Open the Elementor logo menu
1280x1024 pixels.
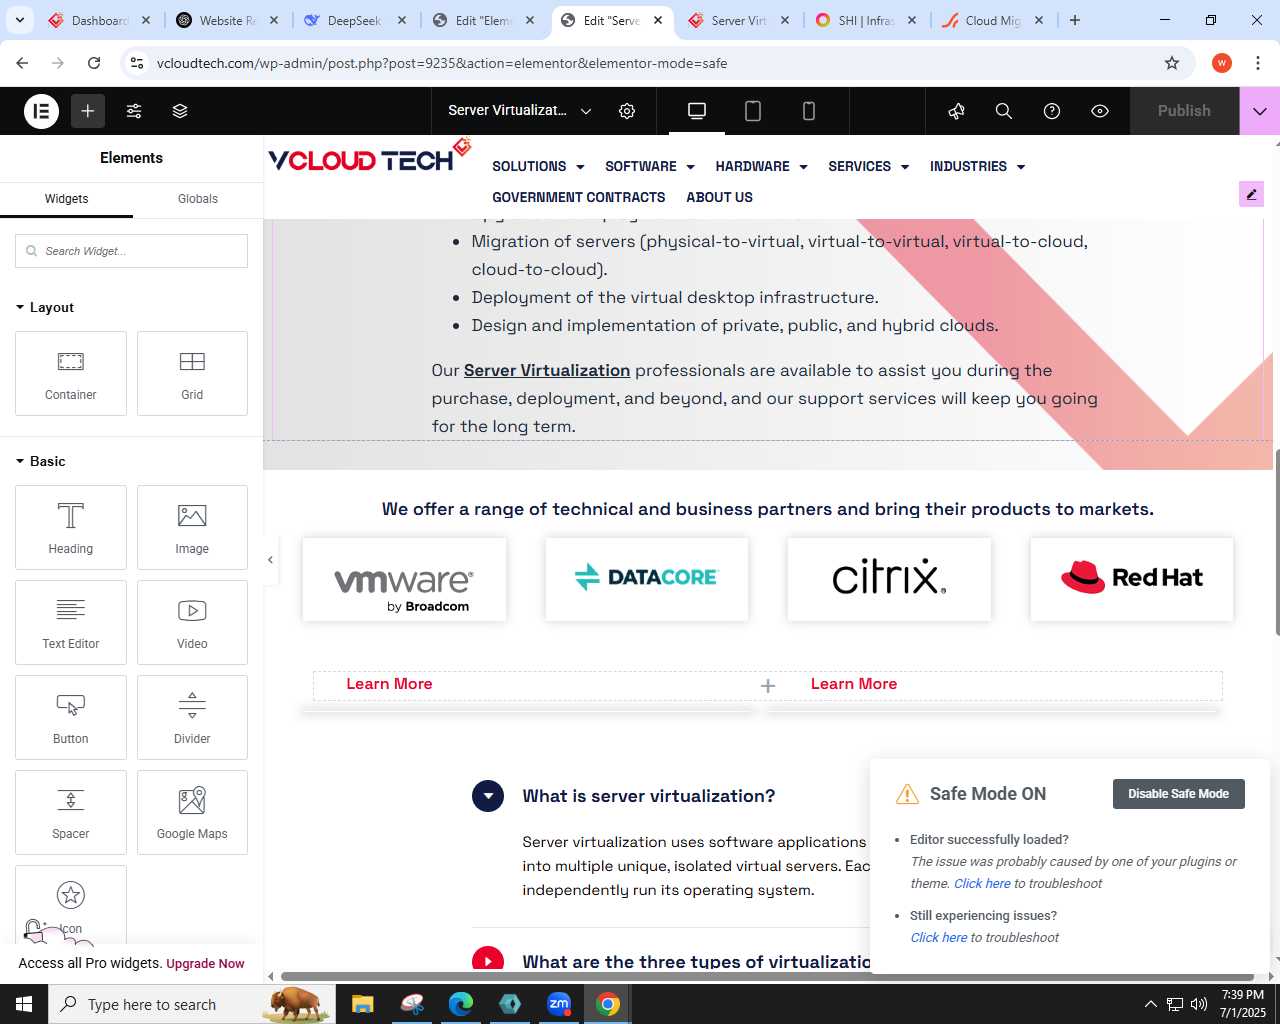tap(42, 111)
